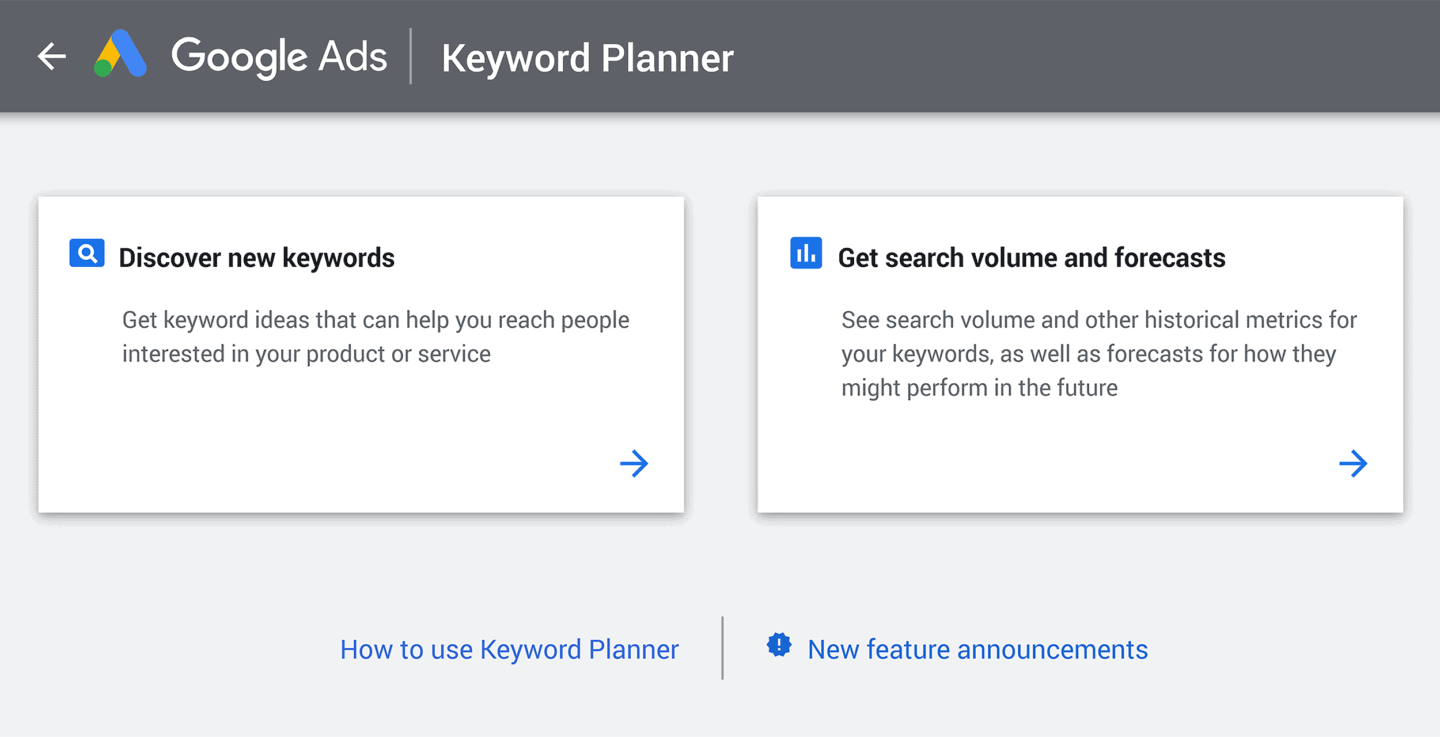The width and height of the screenshot is (1440, 737).
Task: Click the Discover new keywords heading
Action: pyautogui.click(x=257, y=257)
